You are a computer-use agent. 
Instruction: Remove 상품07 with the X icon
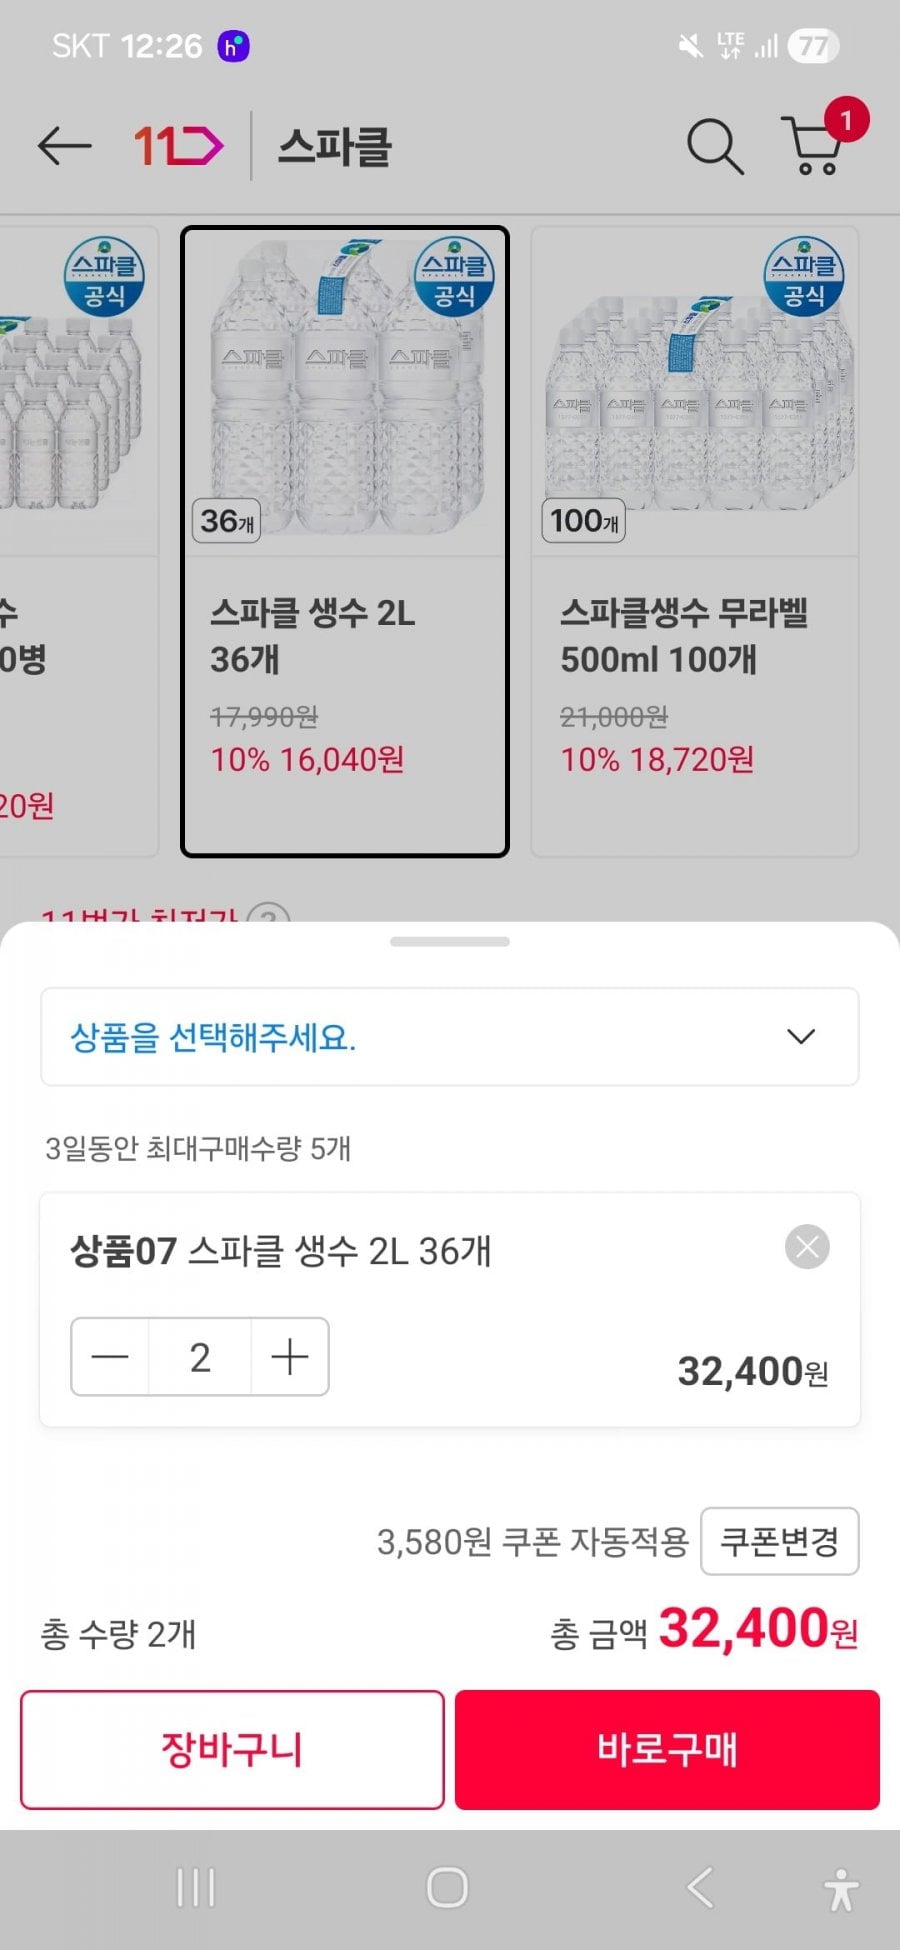(807, 1247)
